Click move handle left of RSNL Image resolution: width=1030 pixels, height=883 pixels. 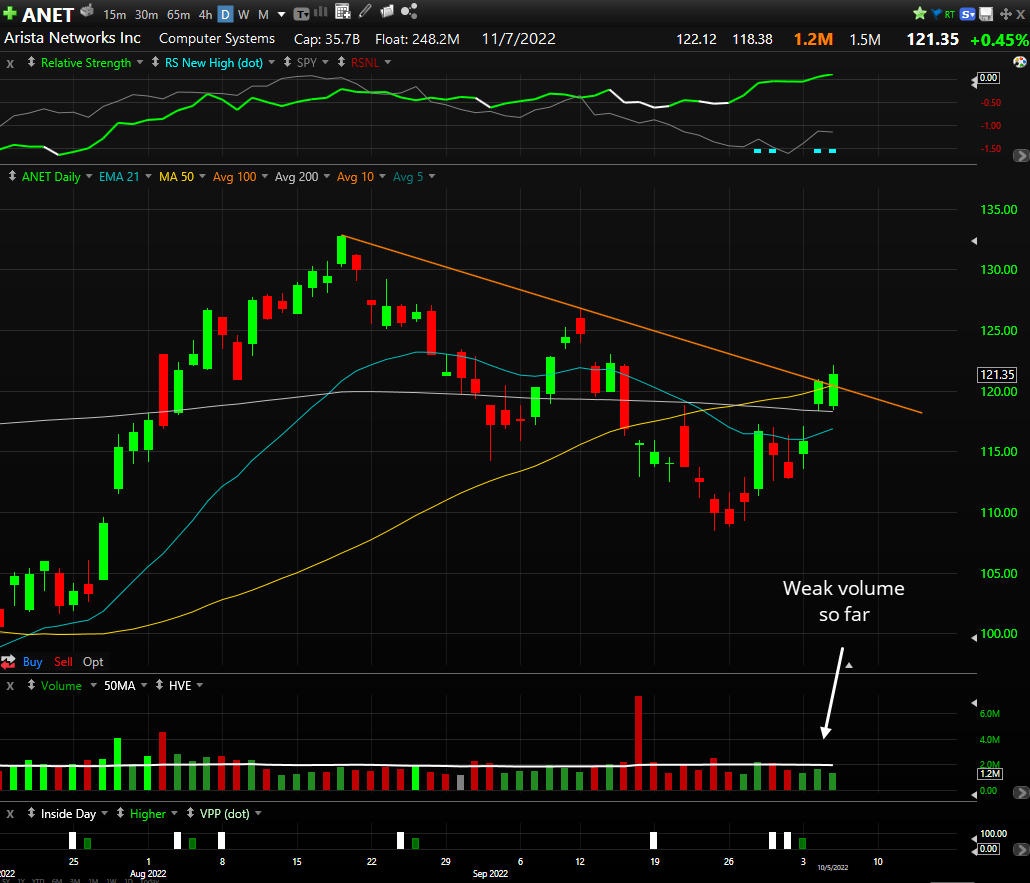point(341,62)
